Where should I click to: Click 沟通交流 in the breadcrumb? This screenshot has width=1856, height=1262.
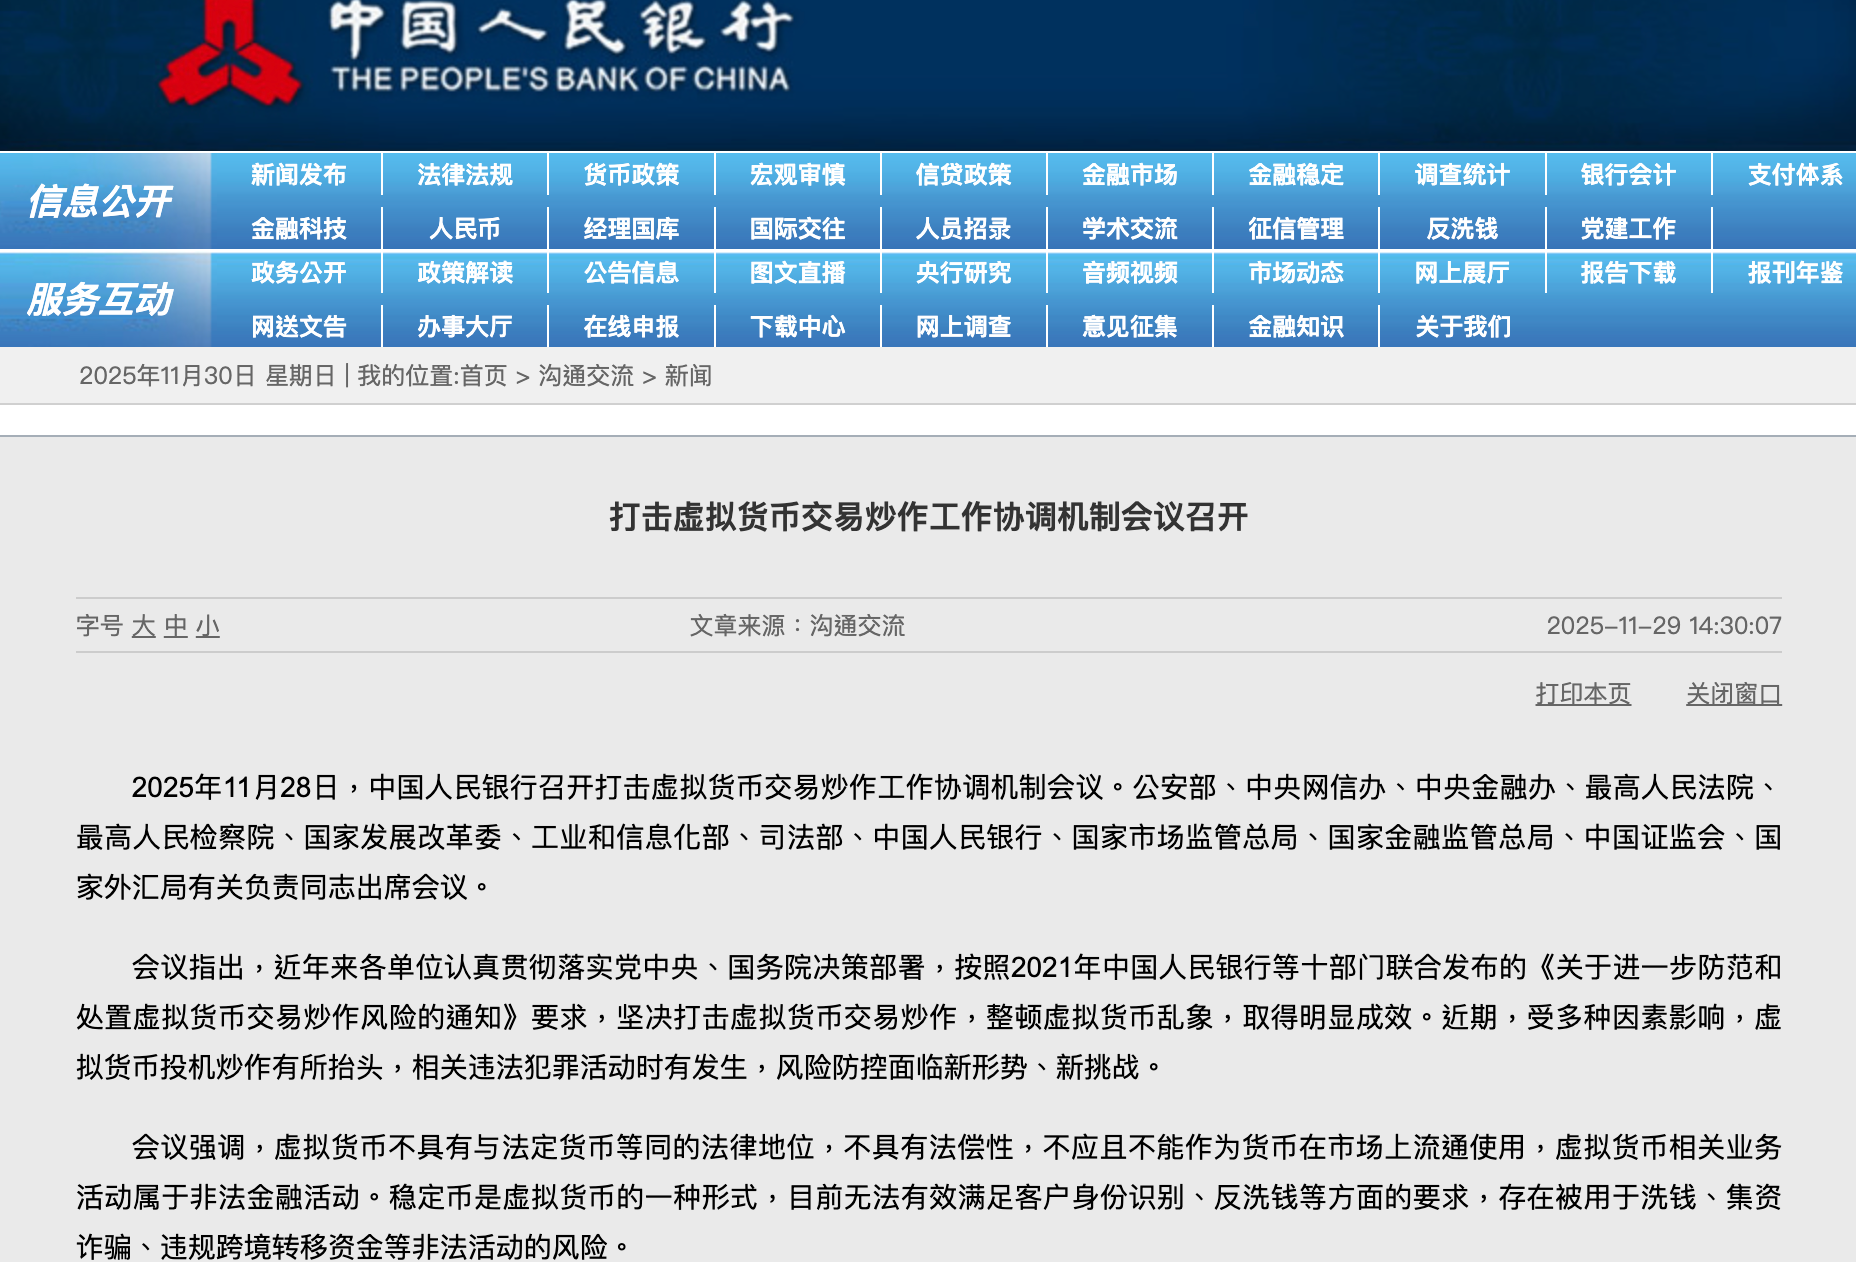click(586, 376)
